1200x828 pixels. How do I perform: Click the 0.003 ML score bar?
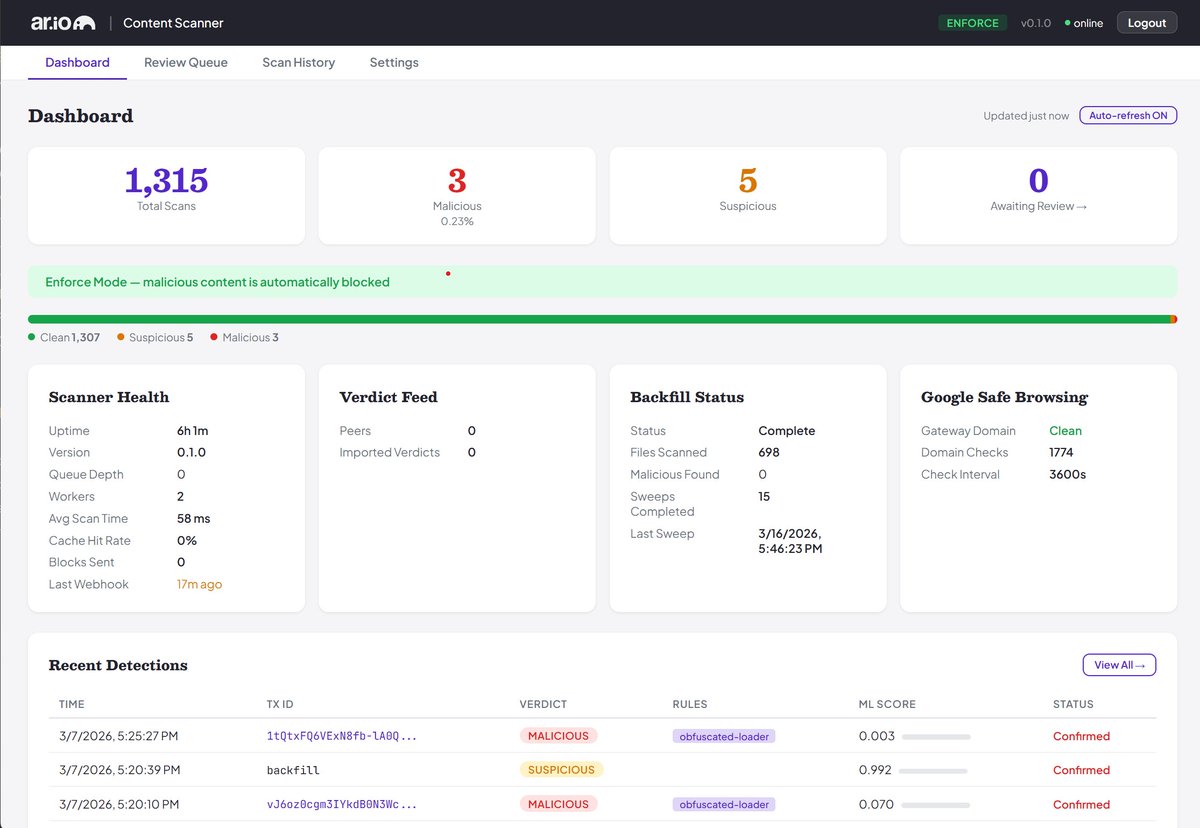point(936,736)
